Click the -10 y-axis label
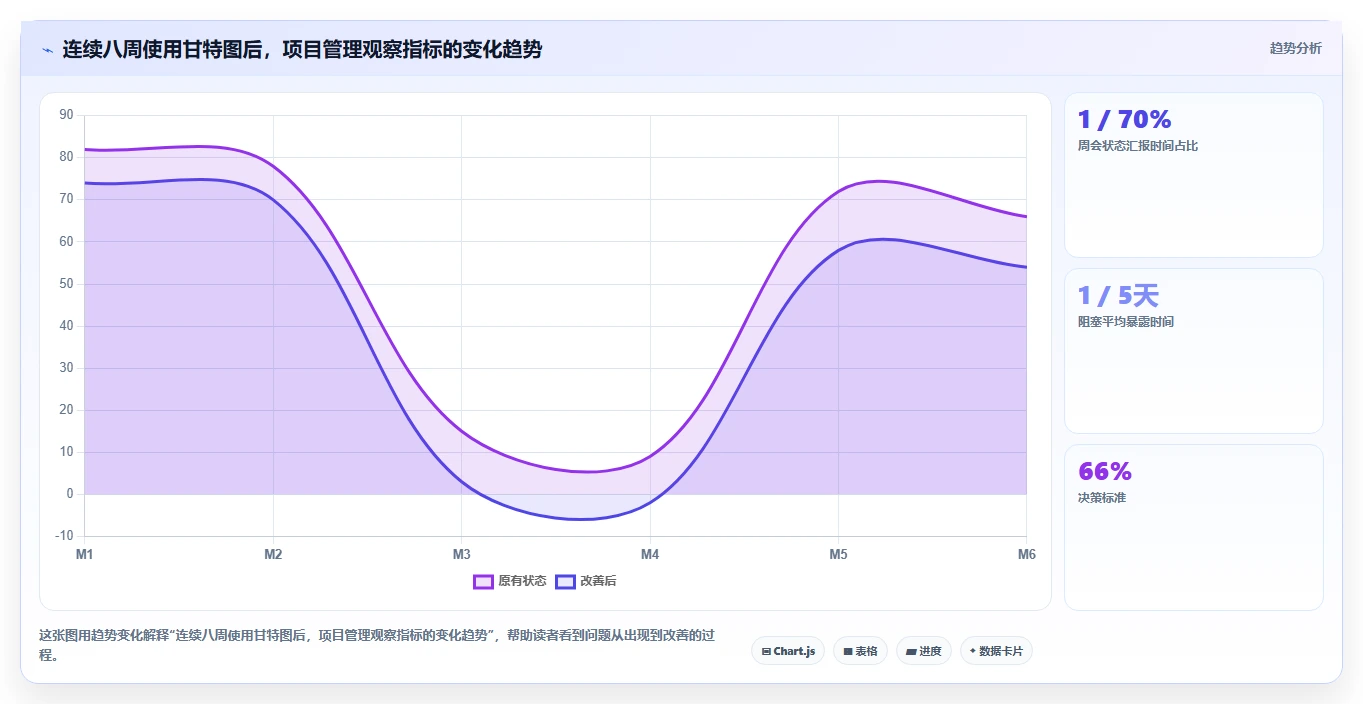The image size is (1363, 704). [64, 536]
